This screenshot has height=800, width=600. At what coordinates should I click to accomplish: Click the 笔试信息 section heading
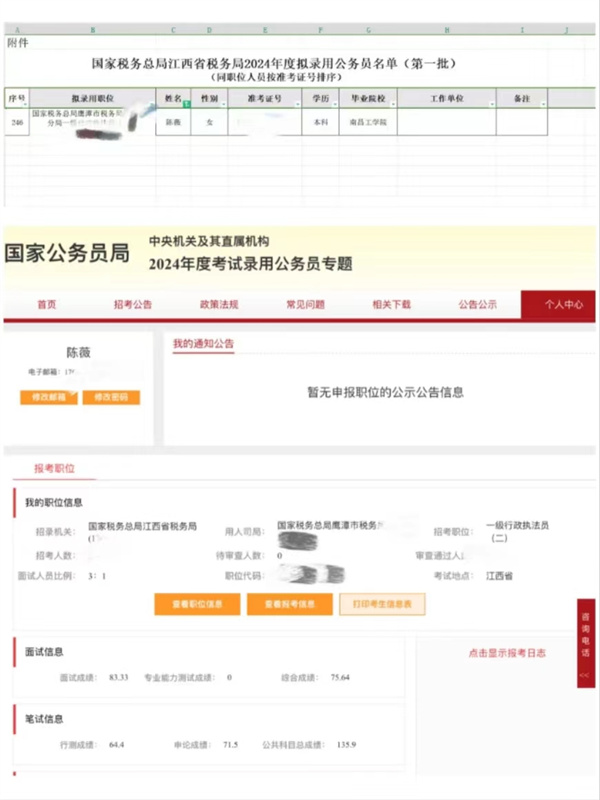coord(44,719)
